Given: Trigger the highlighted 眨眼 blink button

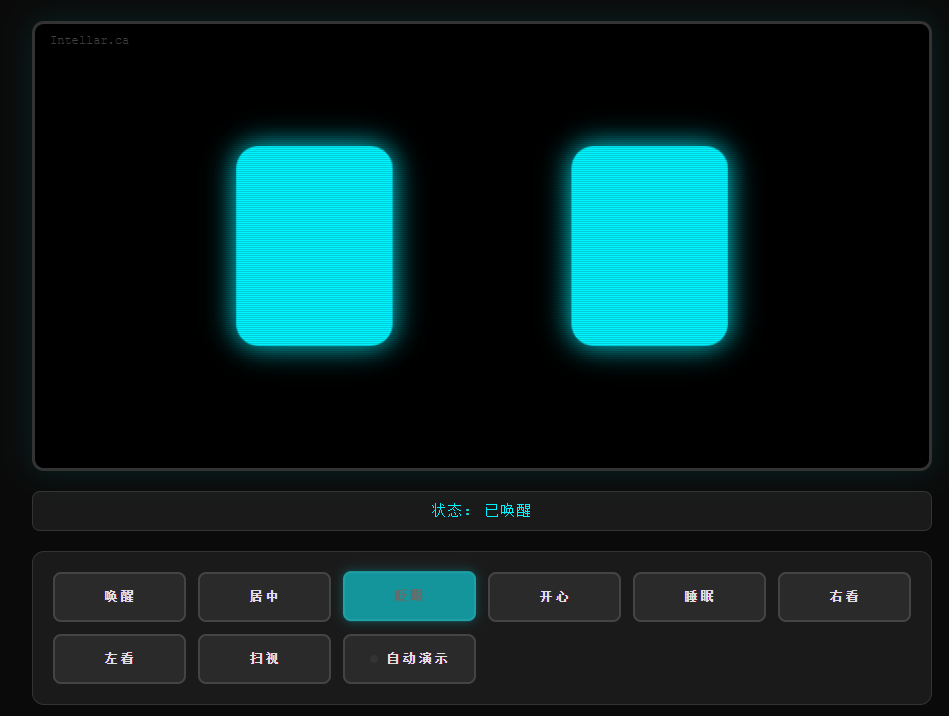Looking at the screenshot, I should (x=409, y=596).
